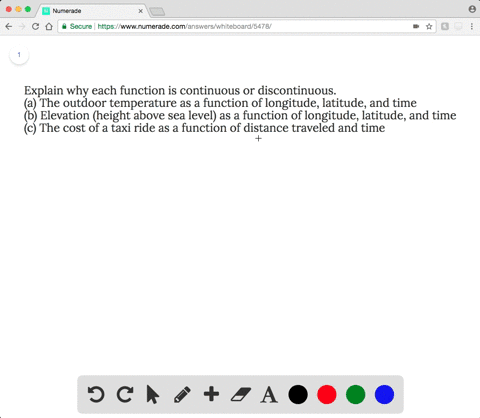Image resolution: width=480 pixels, height=418 pixels.
Task: Click the plus add tool in toolbar
Action: click(x=211, y=394)
